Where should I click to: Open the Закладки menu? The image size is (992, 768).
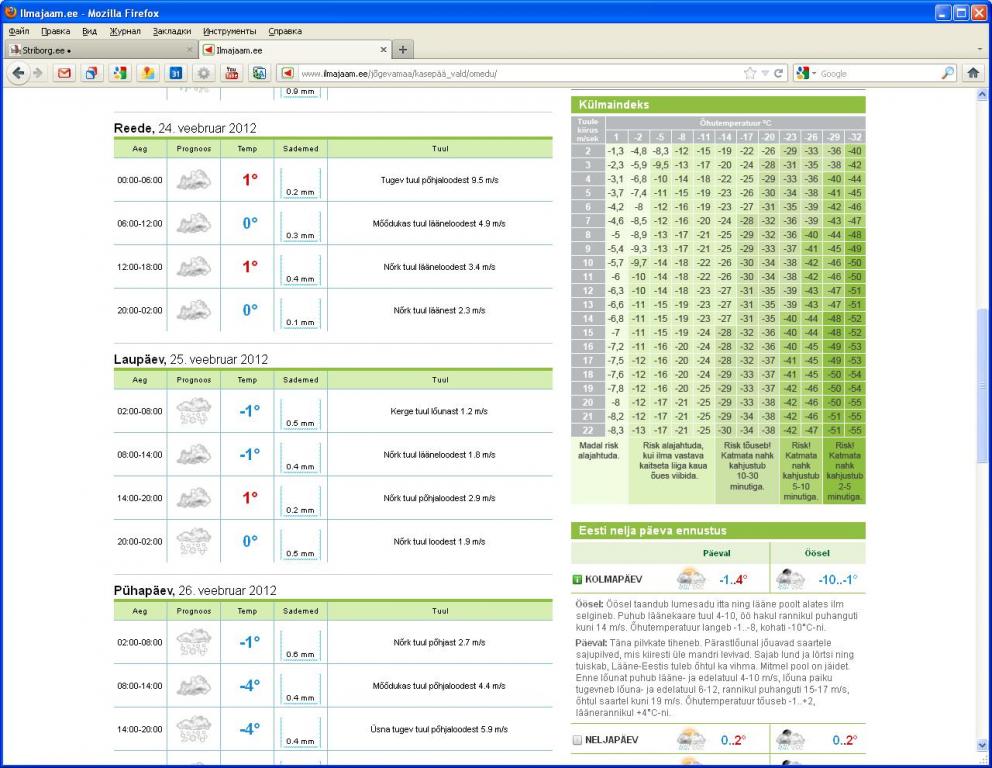[x=171, y=31]
